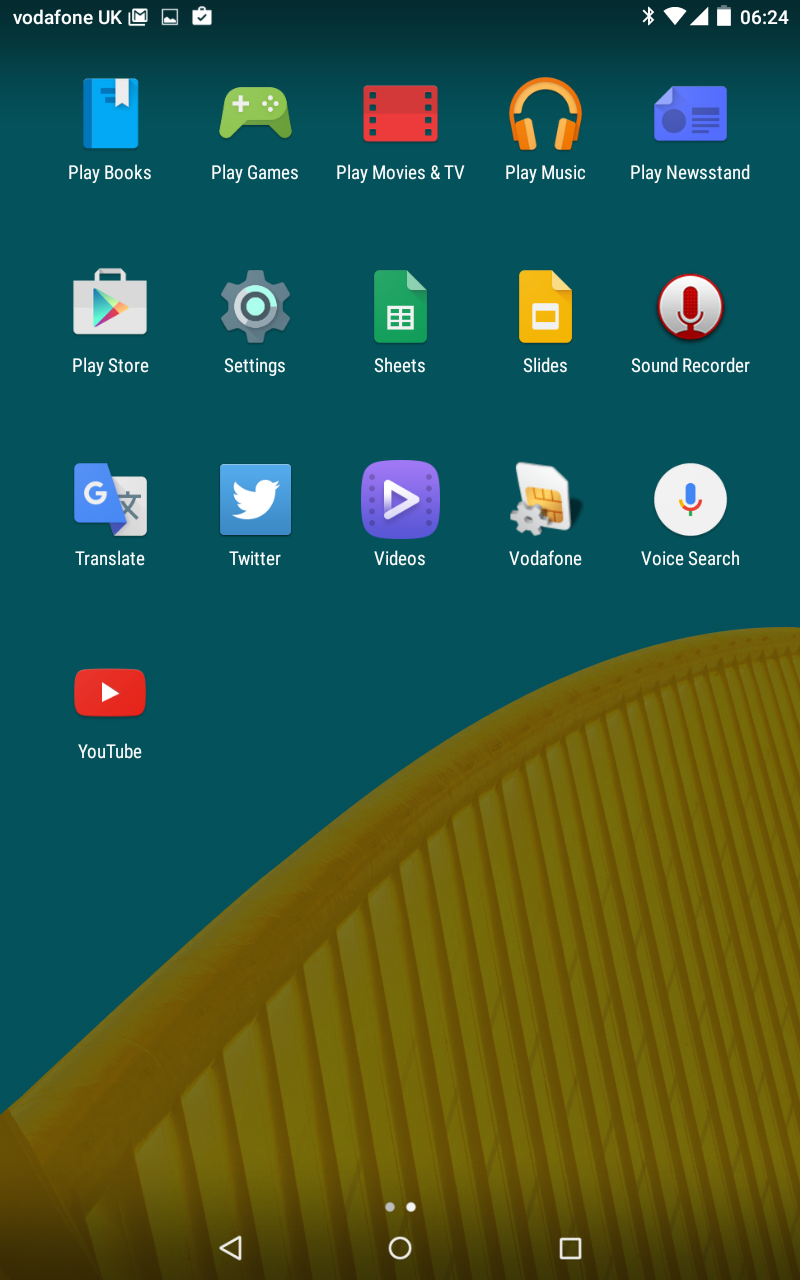Tap the Android Back navigation button

[231, 1247]
